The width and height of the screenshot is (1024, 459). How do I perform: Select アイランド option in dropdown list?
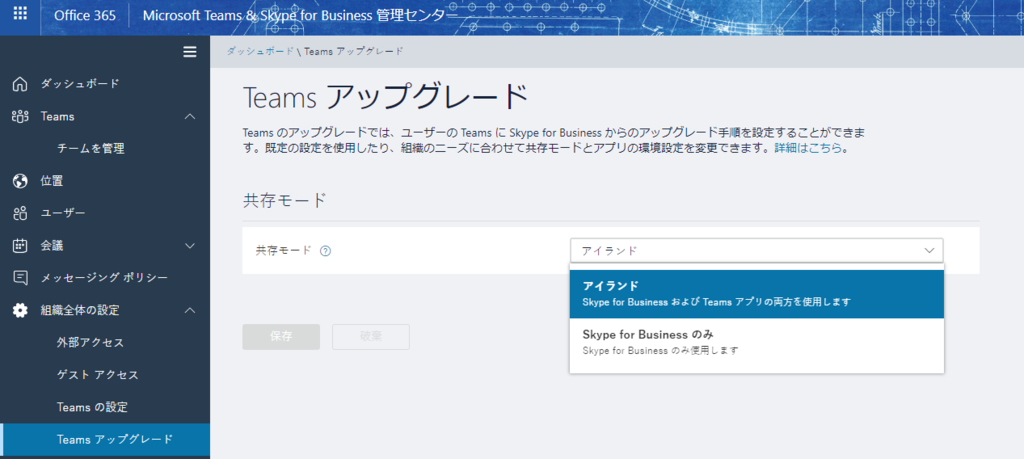pyautogui.click(x=756, y=294)
